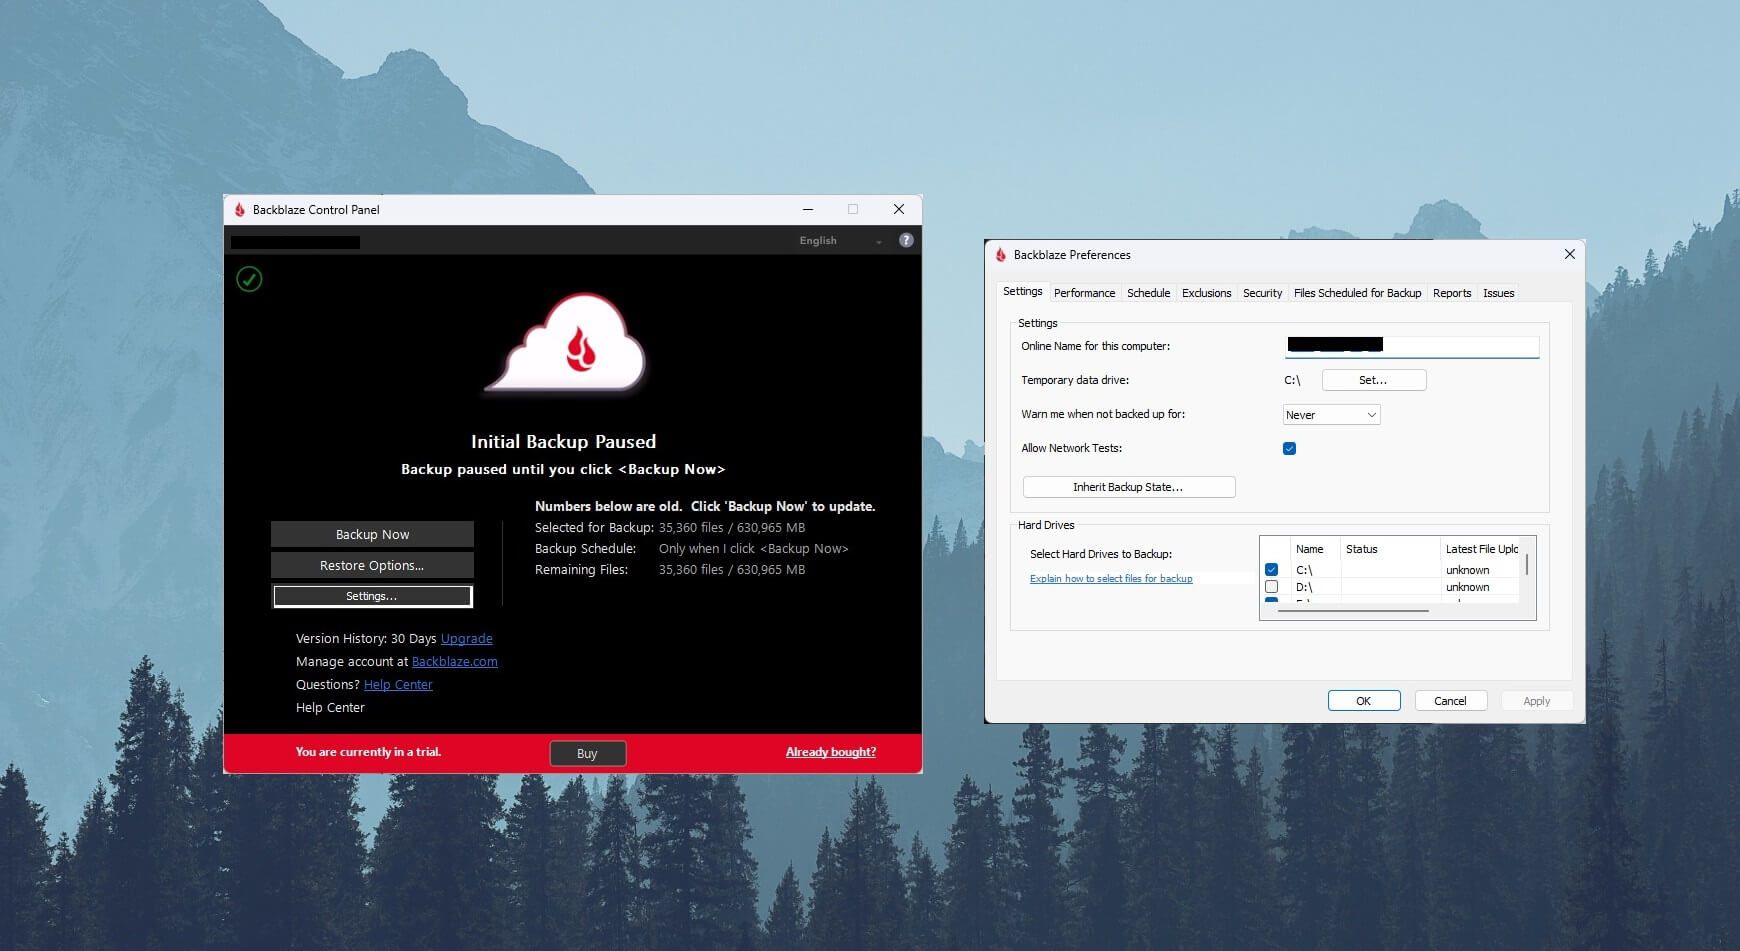Click the plain 'Help Center' text at the bottom
This screenshot has height=951, width=1740.
[x=330, y=708]
